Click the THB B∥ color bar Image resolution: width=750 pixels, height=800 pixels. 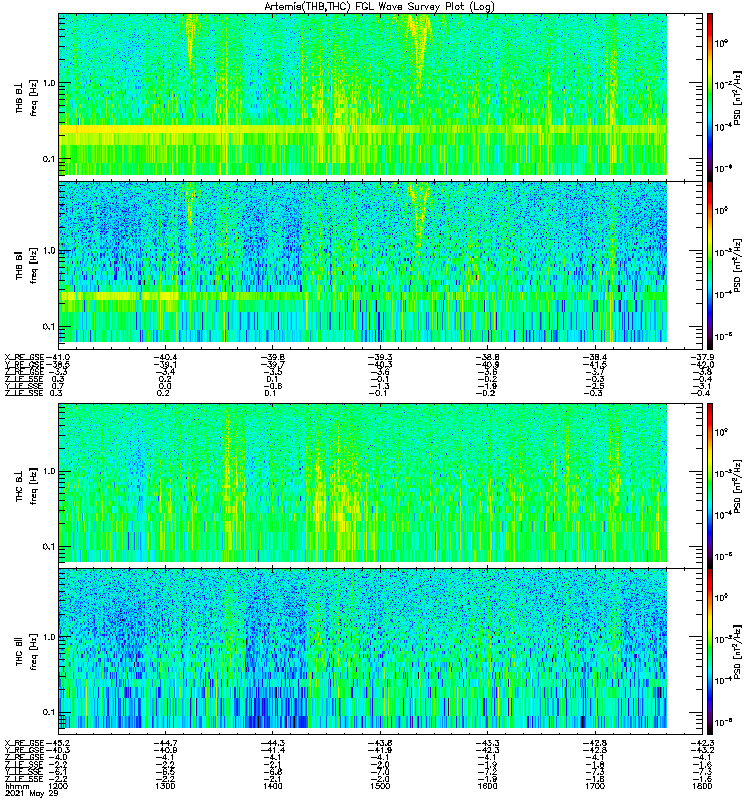click(x=710, y=265)
